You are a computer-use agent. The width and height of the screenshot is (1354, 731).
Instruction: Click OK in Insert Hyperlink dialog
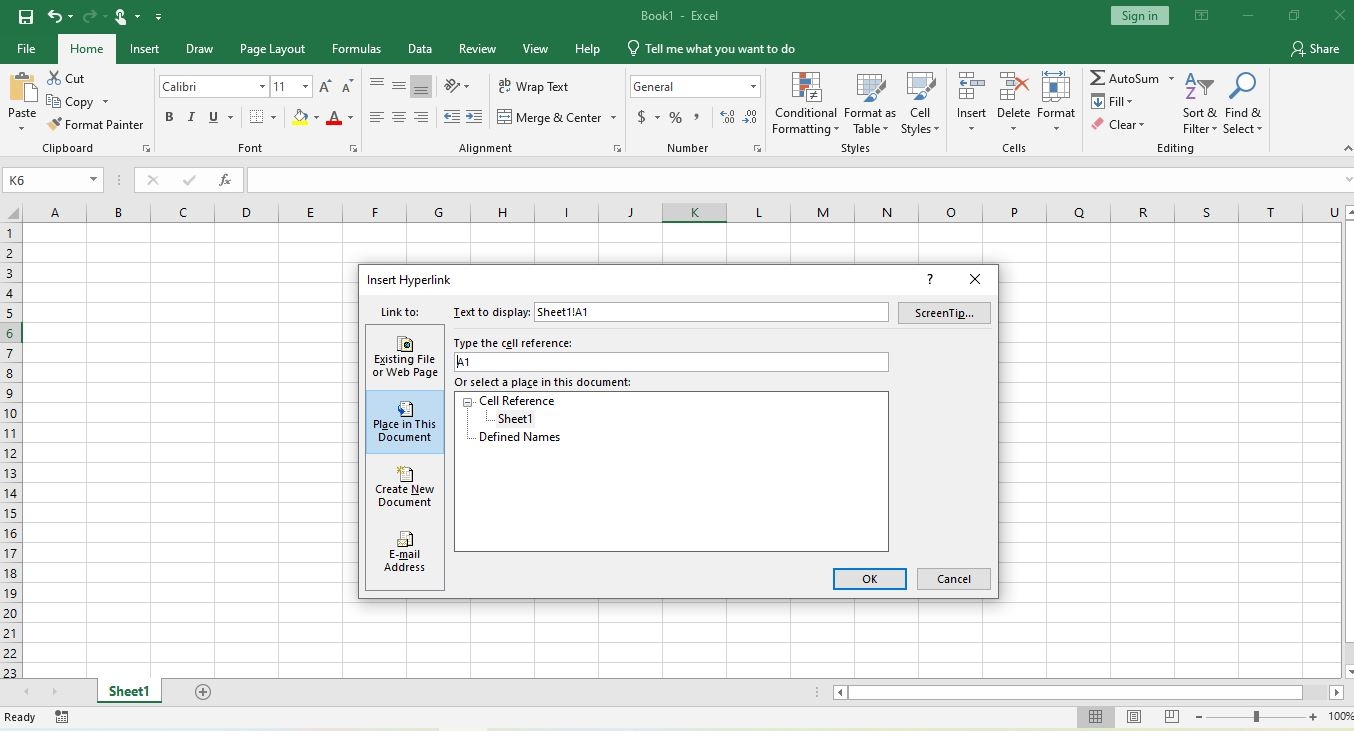tap(869, 579)
